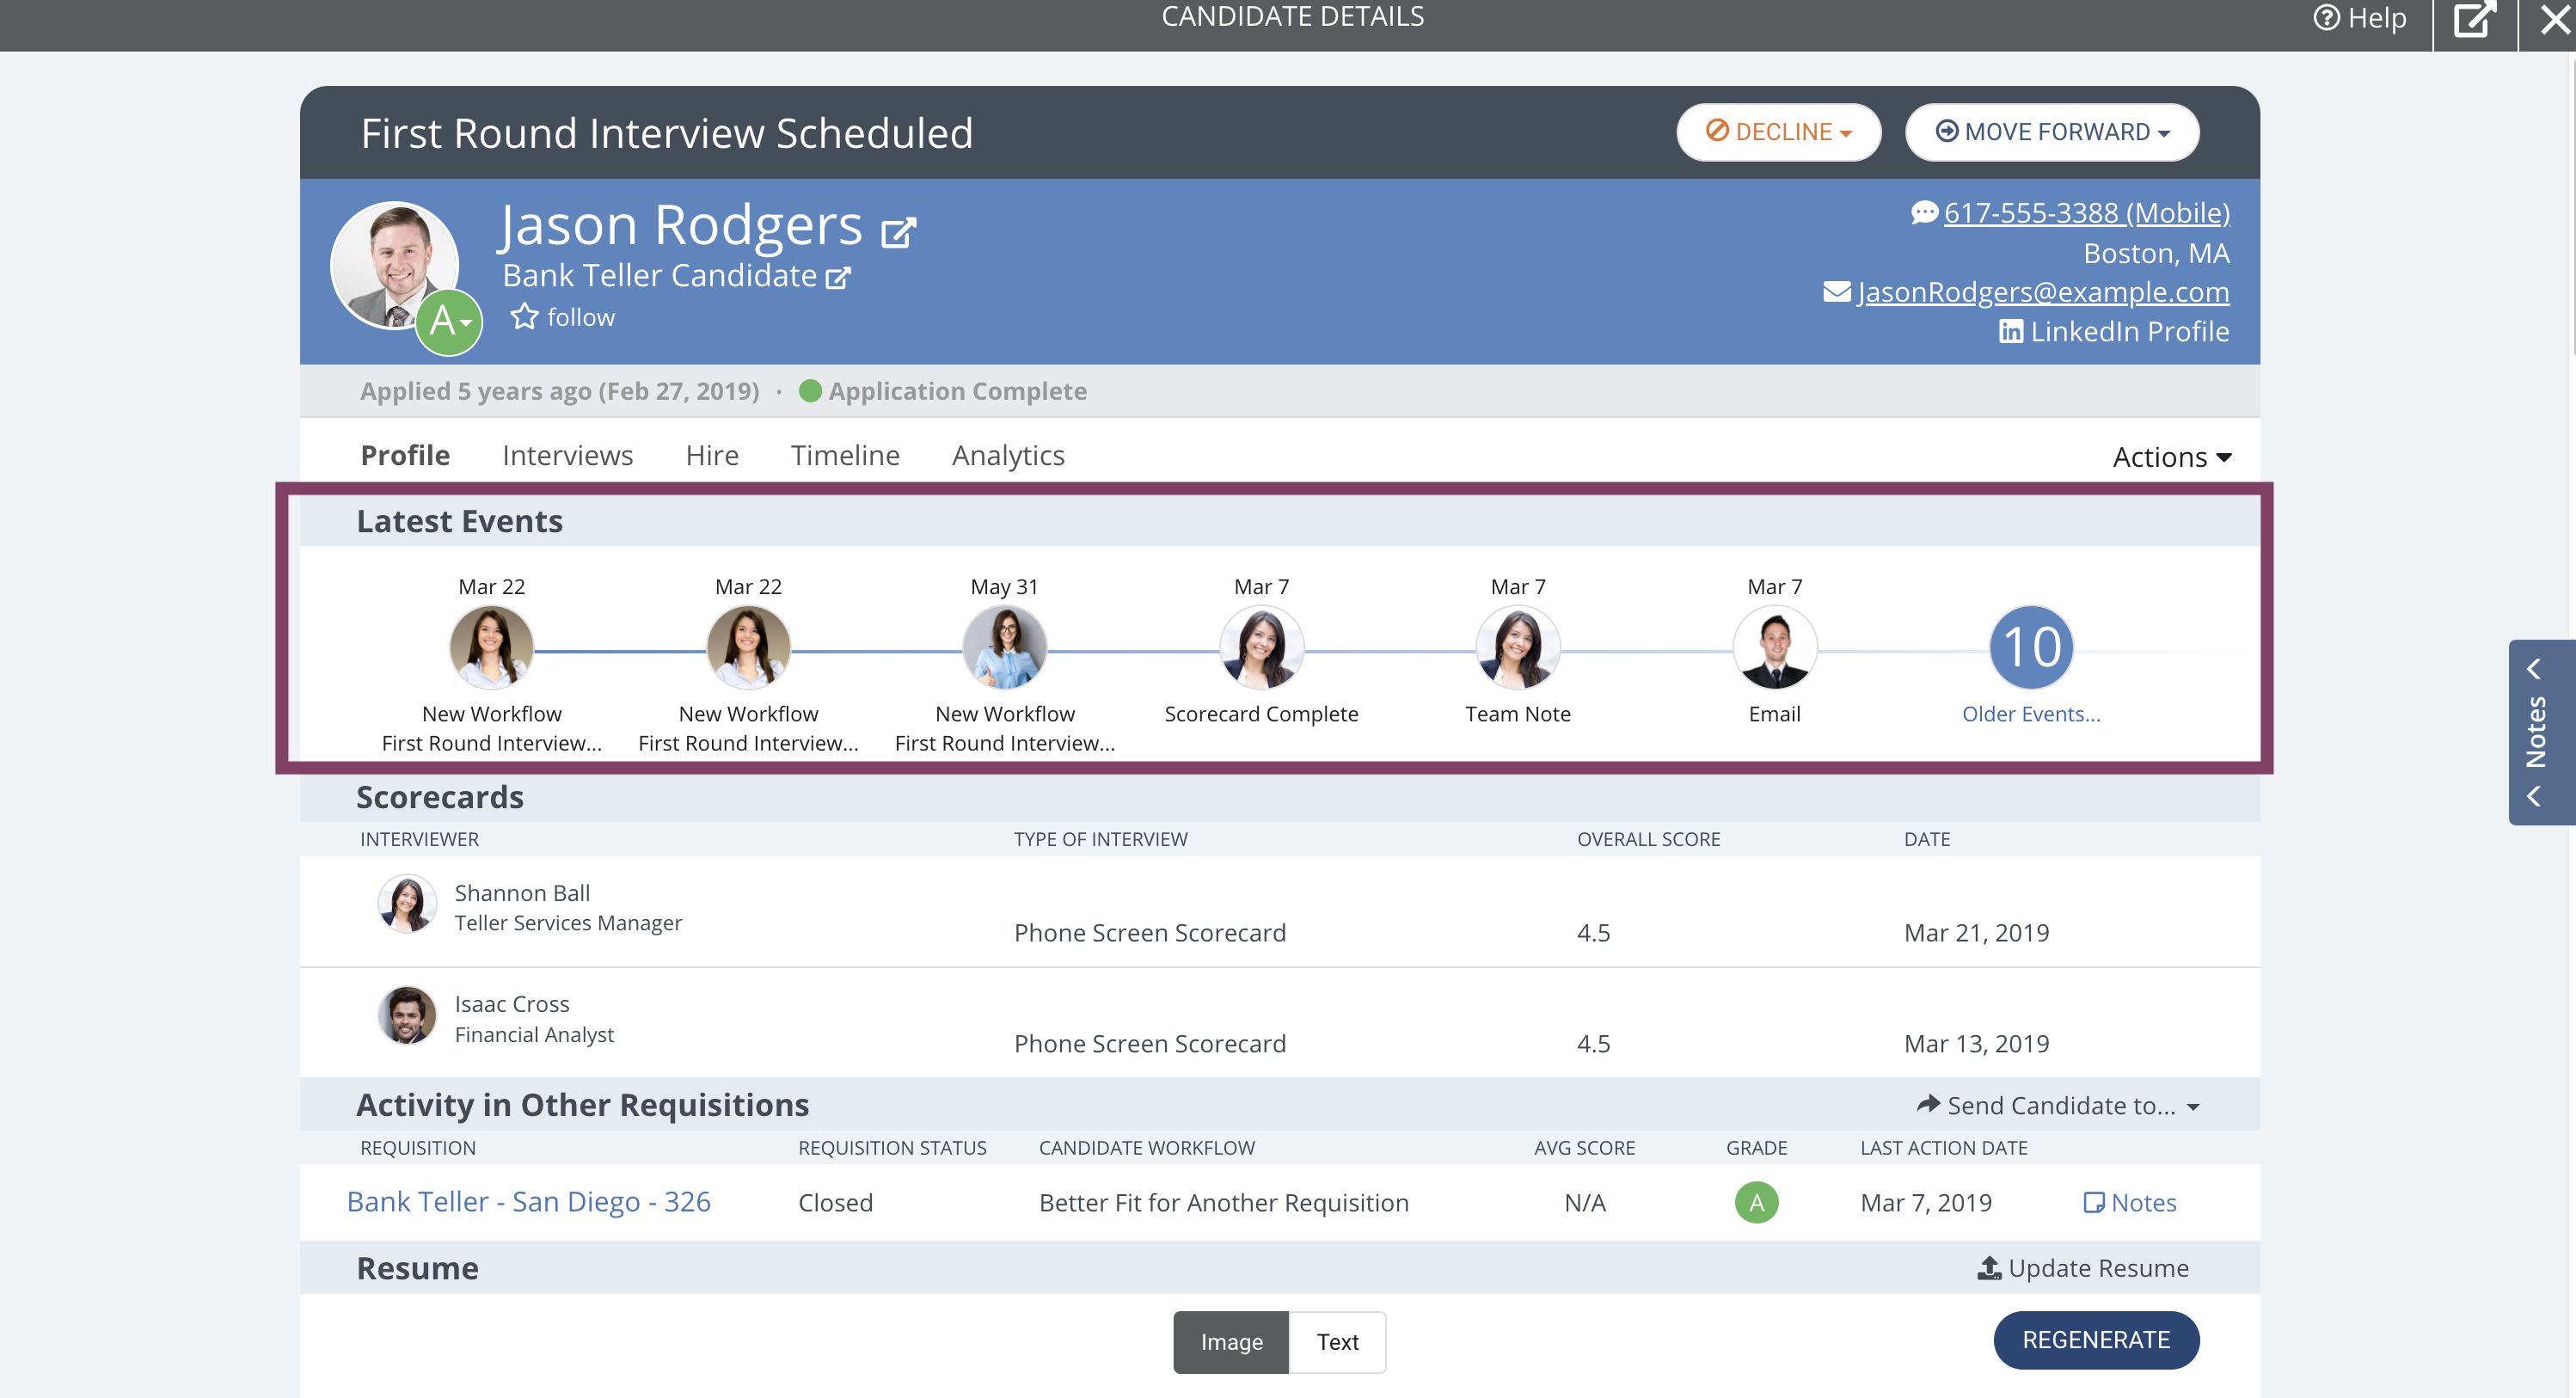2576x1398 pixels.
Task: Open Notes for San Diego requisition
Action: [2130, 1203]
